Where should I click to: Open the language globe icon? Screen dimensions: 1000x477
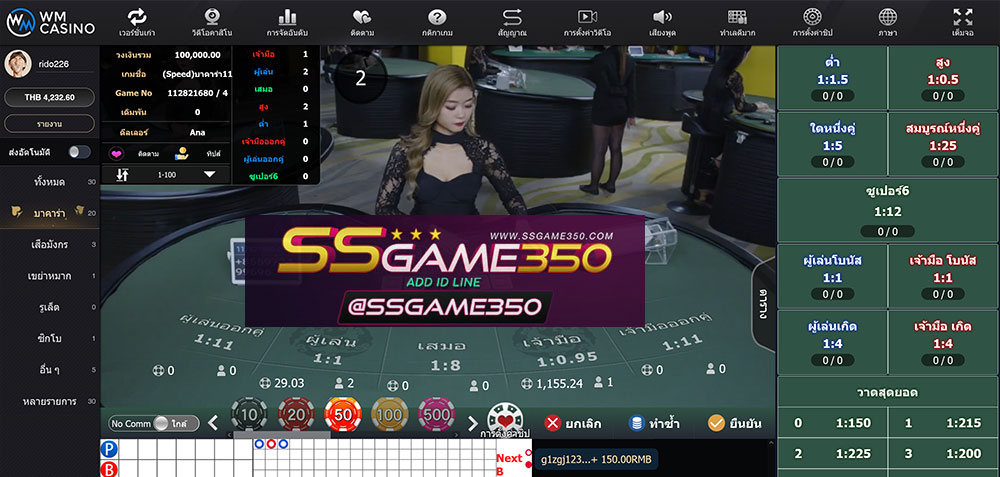click(887, 17)
